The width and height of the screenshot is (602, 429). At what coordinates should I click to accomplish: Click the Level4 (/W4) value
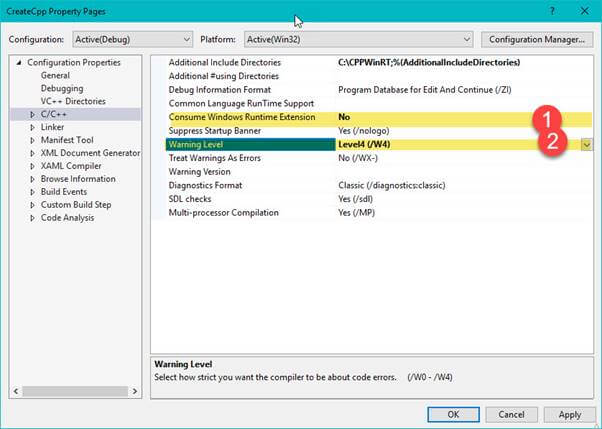[364, 145]
